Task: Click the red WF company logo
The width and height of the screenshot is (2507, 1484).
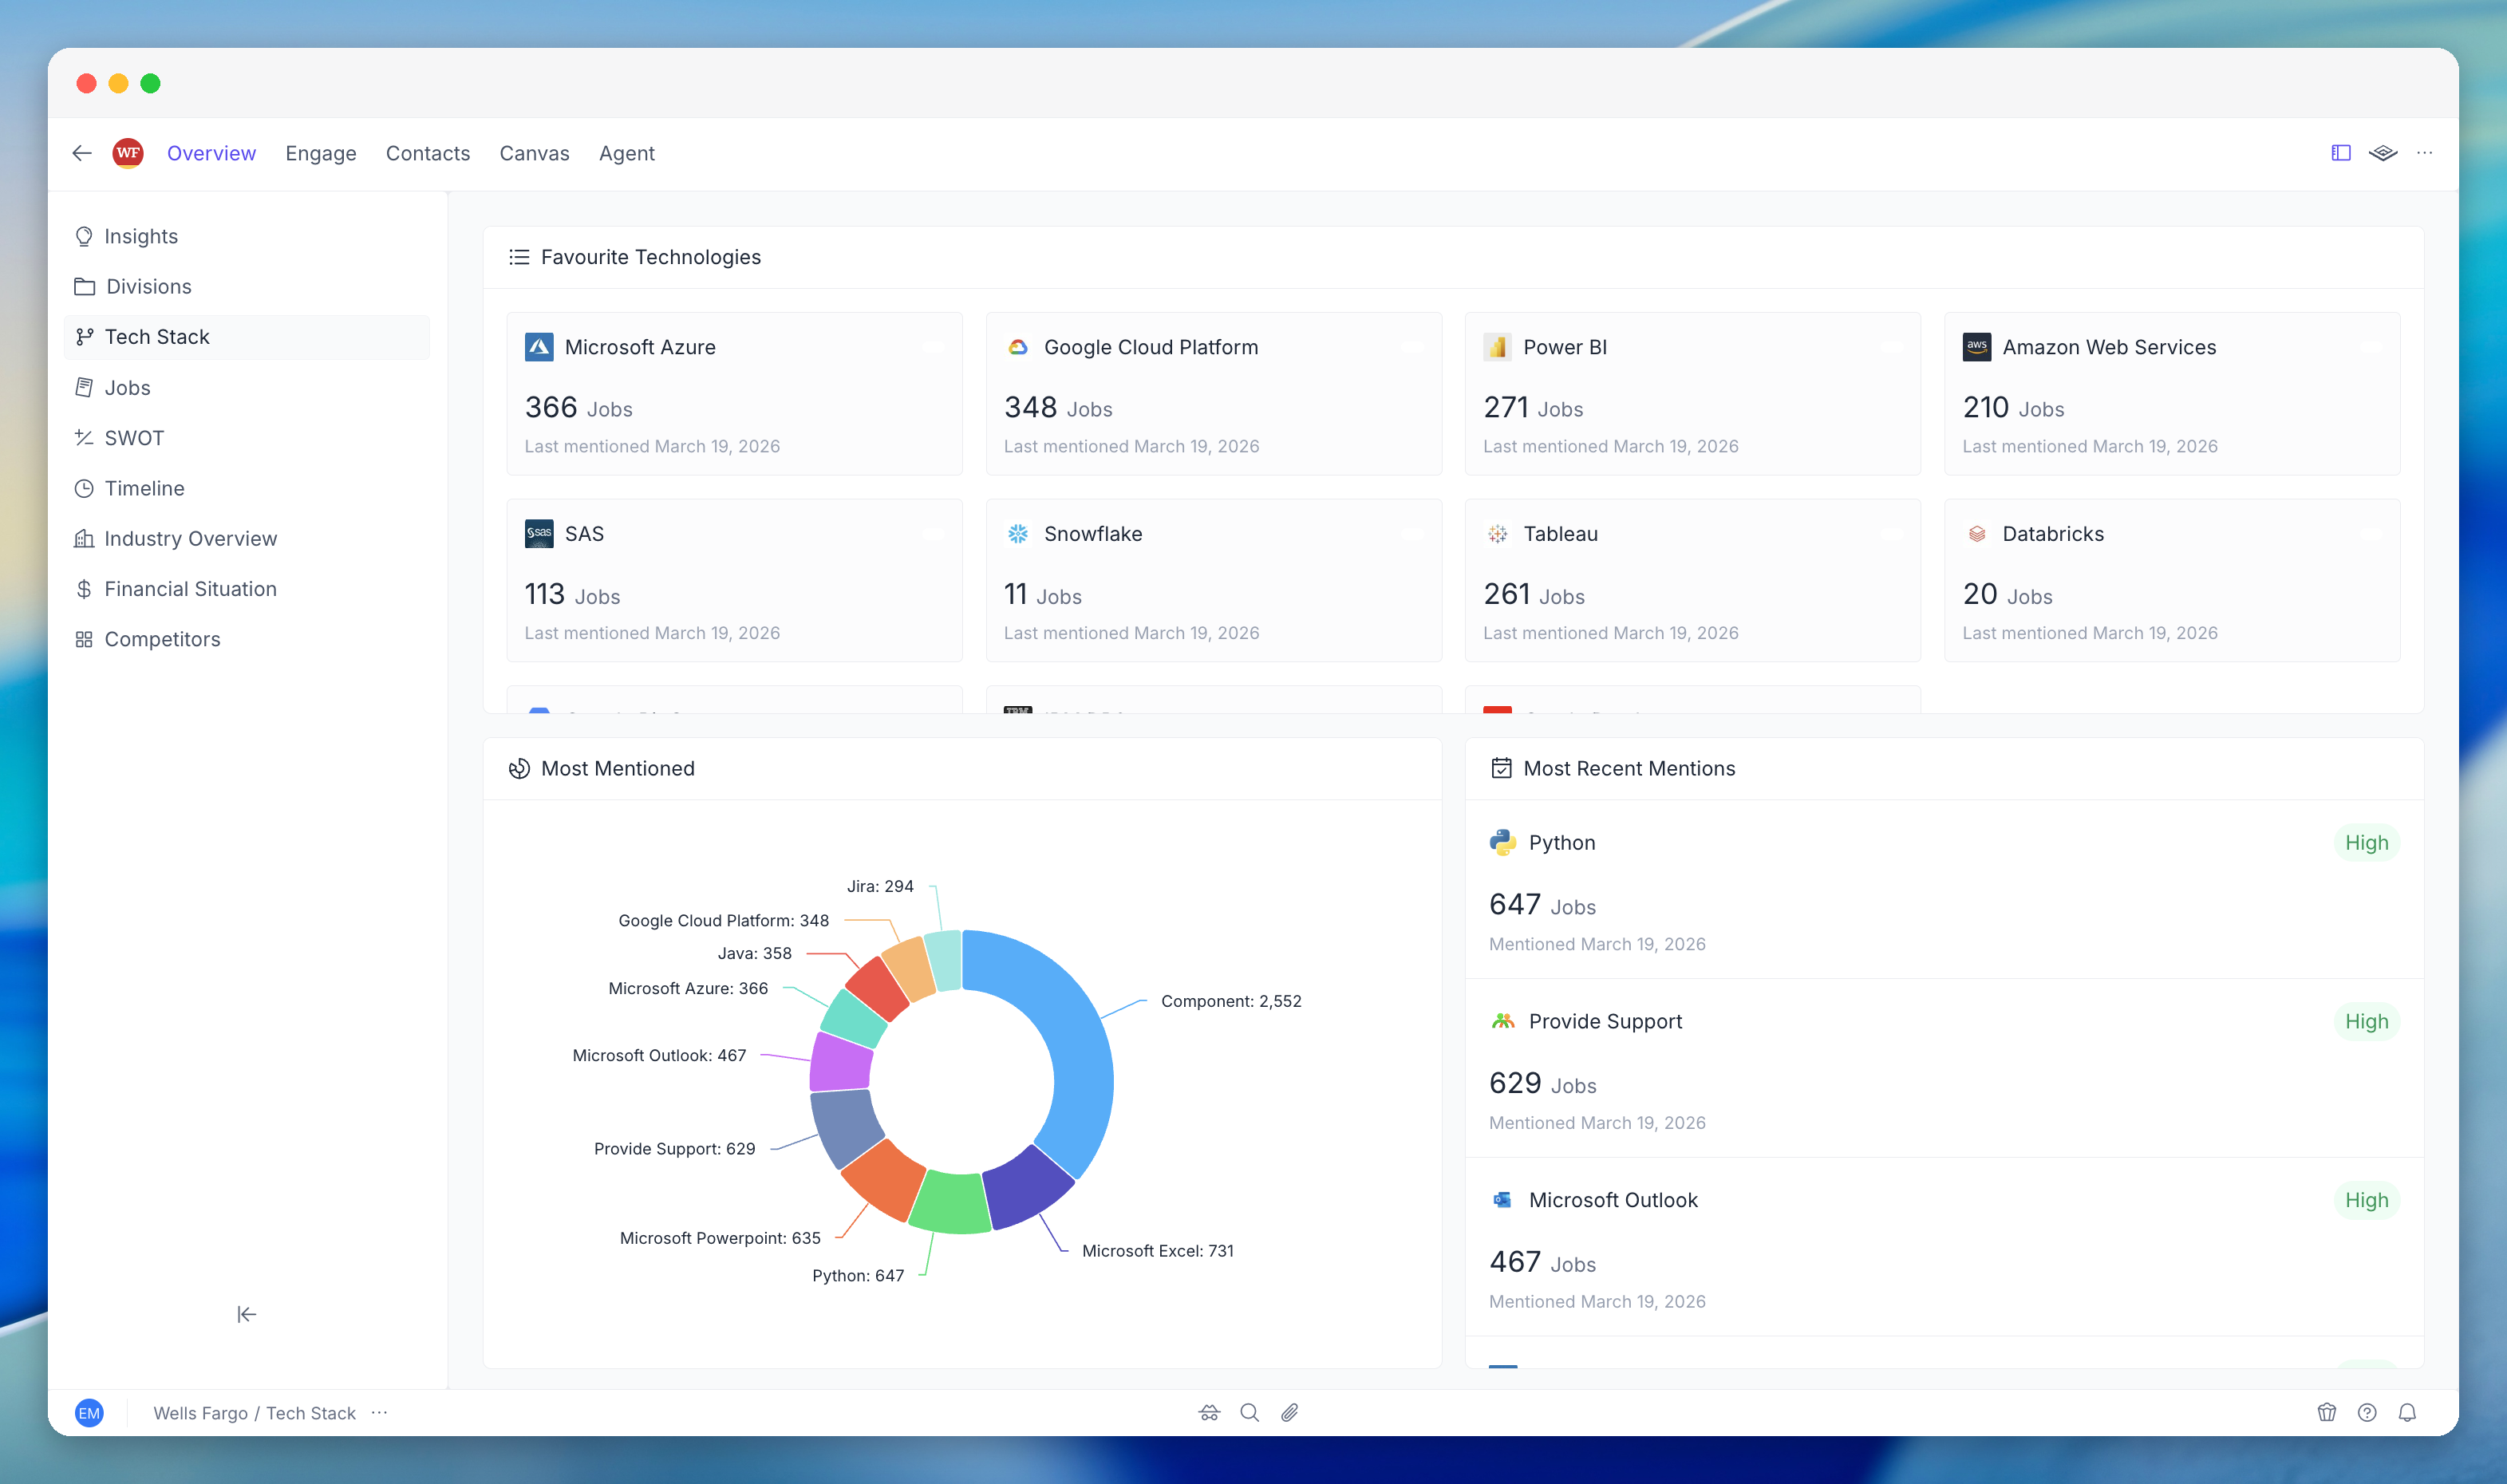Action: tap(128, 153)
